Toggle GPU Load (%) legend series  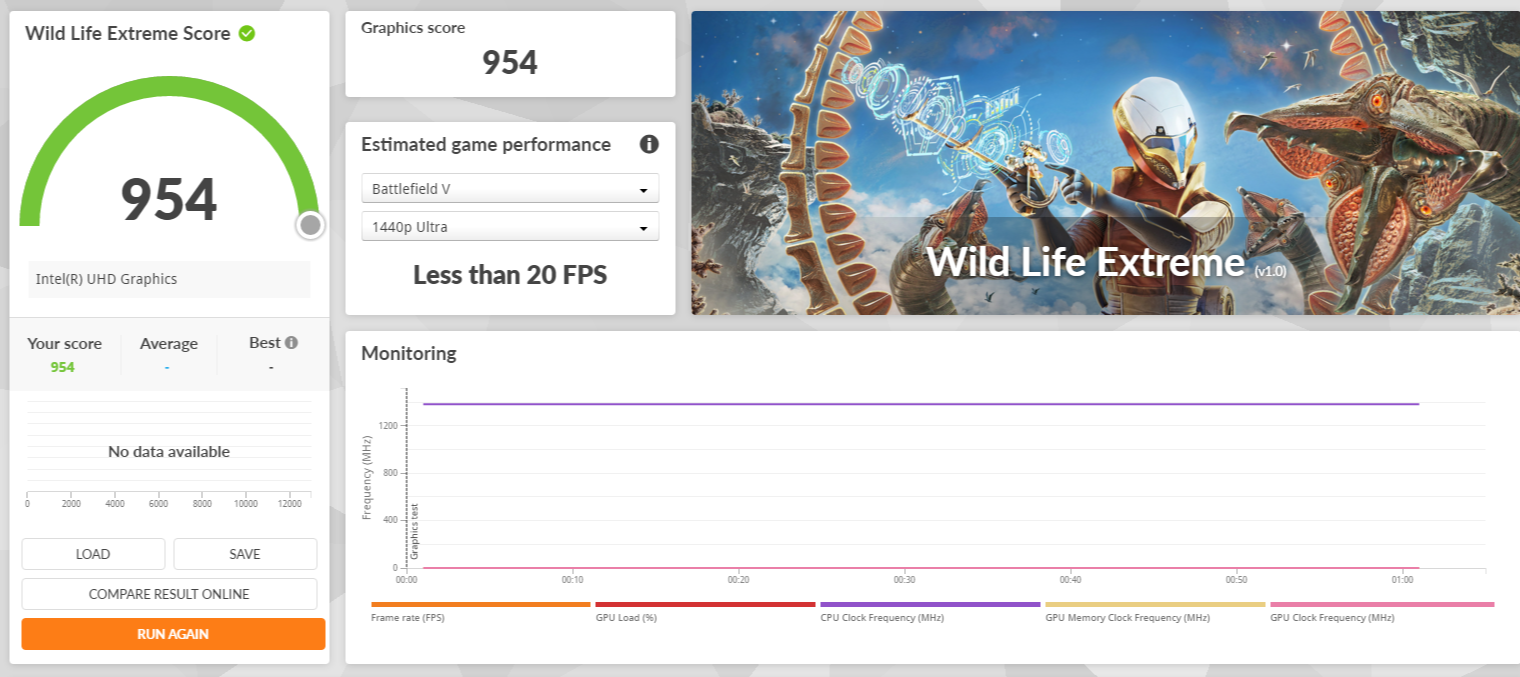pos(705,612)
